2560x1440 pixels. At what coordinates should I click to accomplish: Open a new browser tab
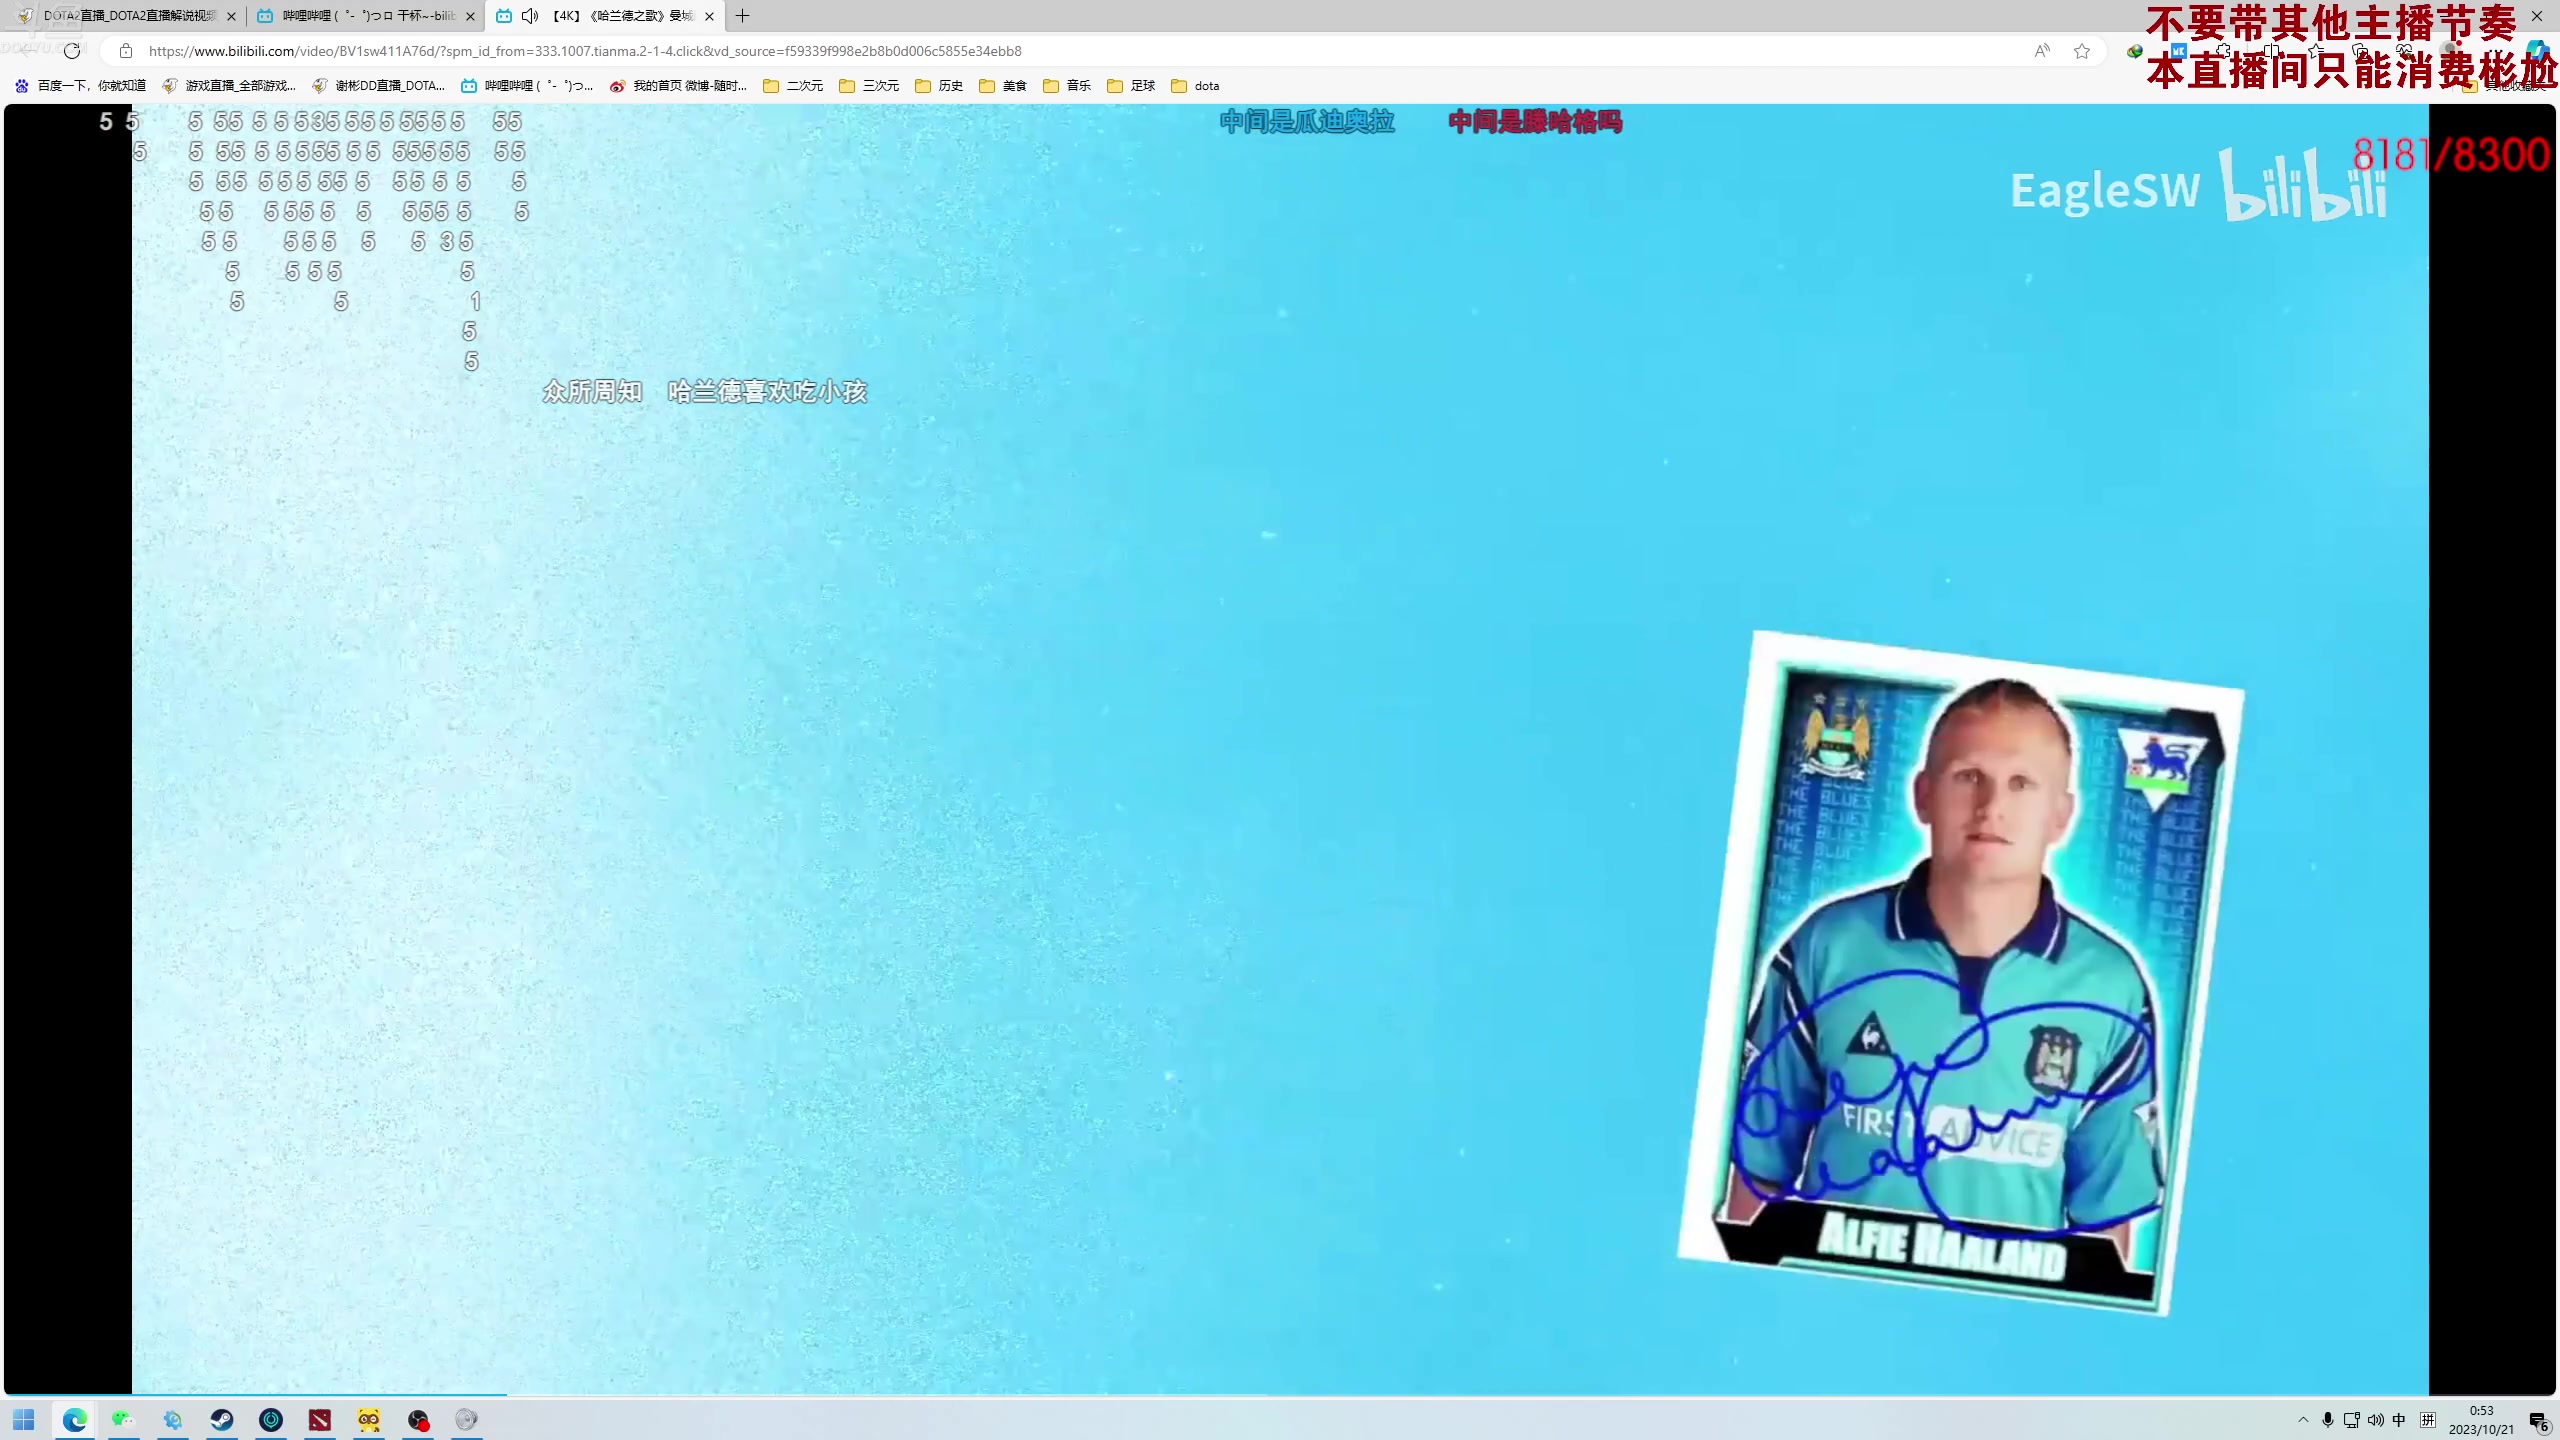(742, 16)
